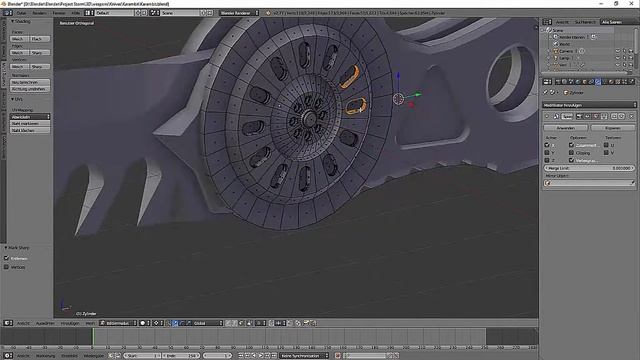
Task: Open the Ansicht menu in the 3D viewport header
Action: click(x=23, y=323)
